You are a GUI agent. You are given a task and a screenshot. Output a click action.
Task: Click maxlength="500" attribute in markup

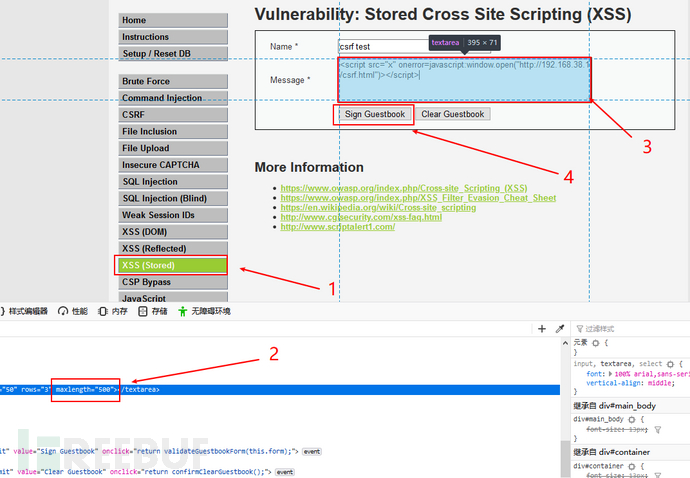[84, 390]
